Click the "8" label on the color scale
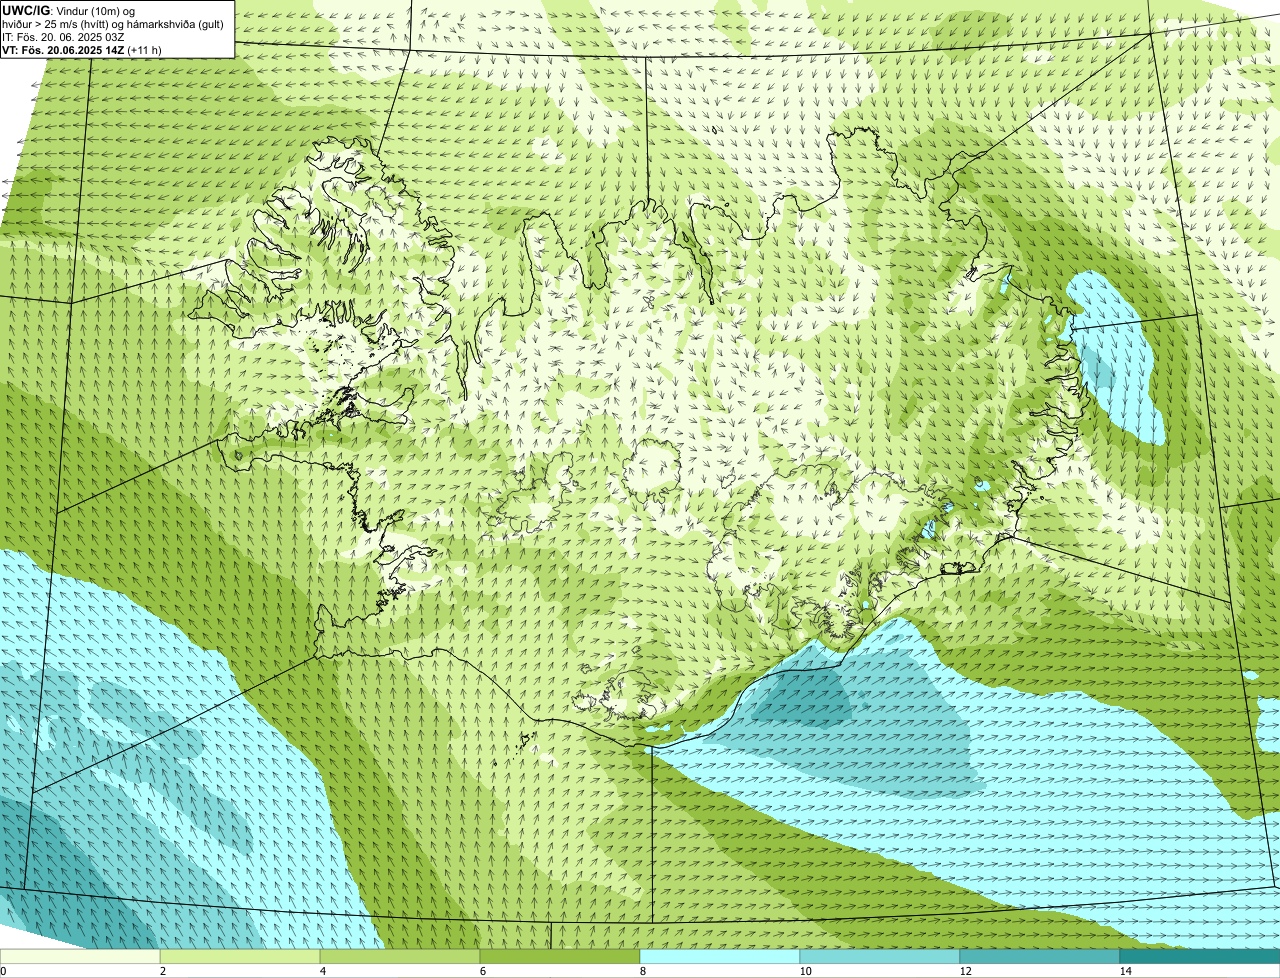This screenshot has width=1280, height=978. (x=642, y=971)
